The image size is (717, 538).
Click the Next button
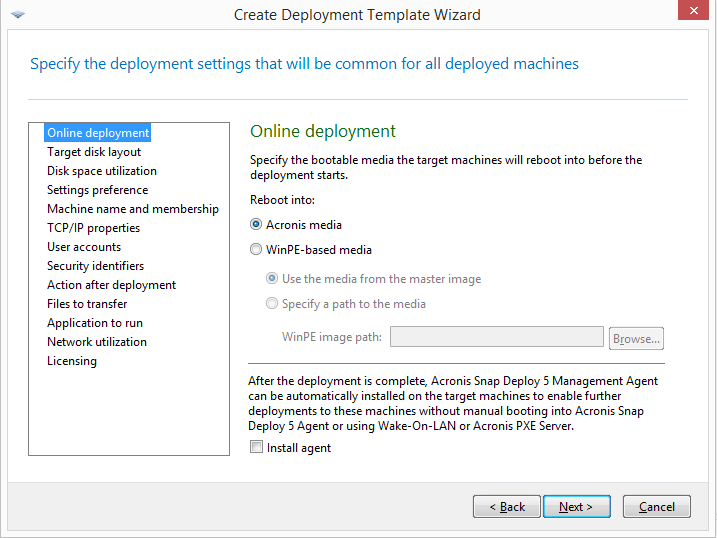tap(576, 507)
